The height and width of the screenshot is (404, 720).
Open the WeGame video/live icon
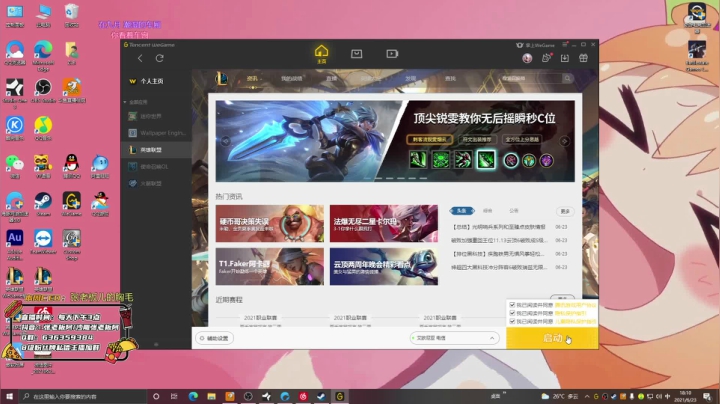(392, 54)
